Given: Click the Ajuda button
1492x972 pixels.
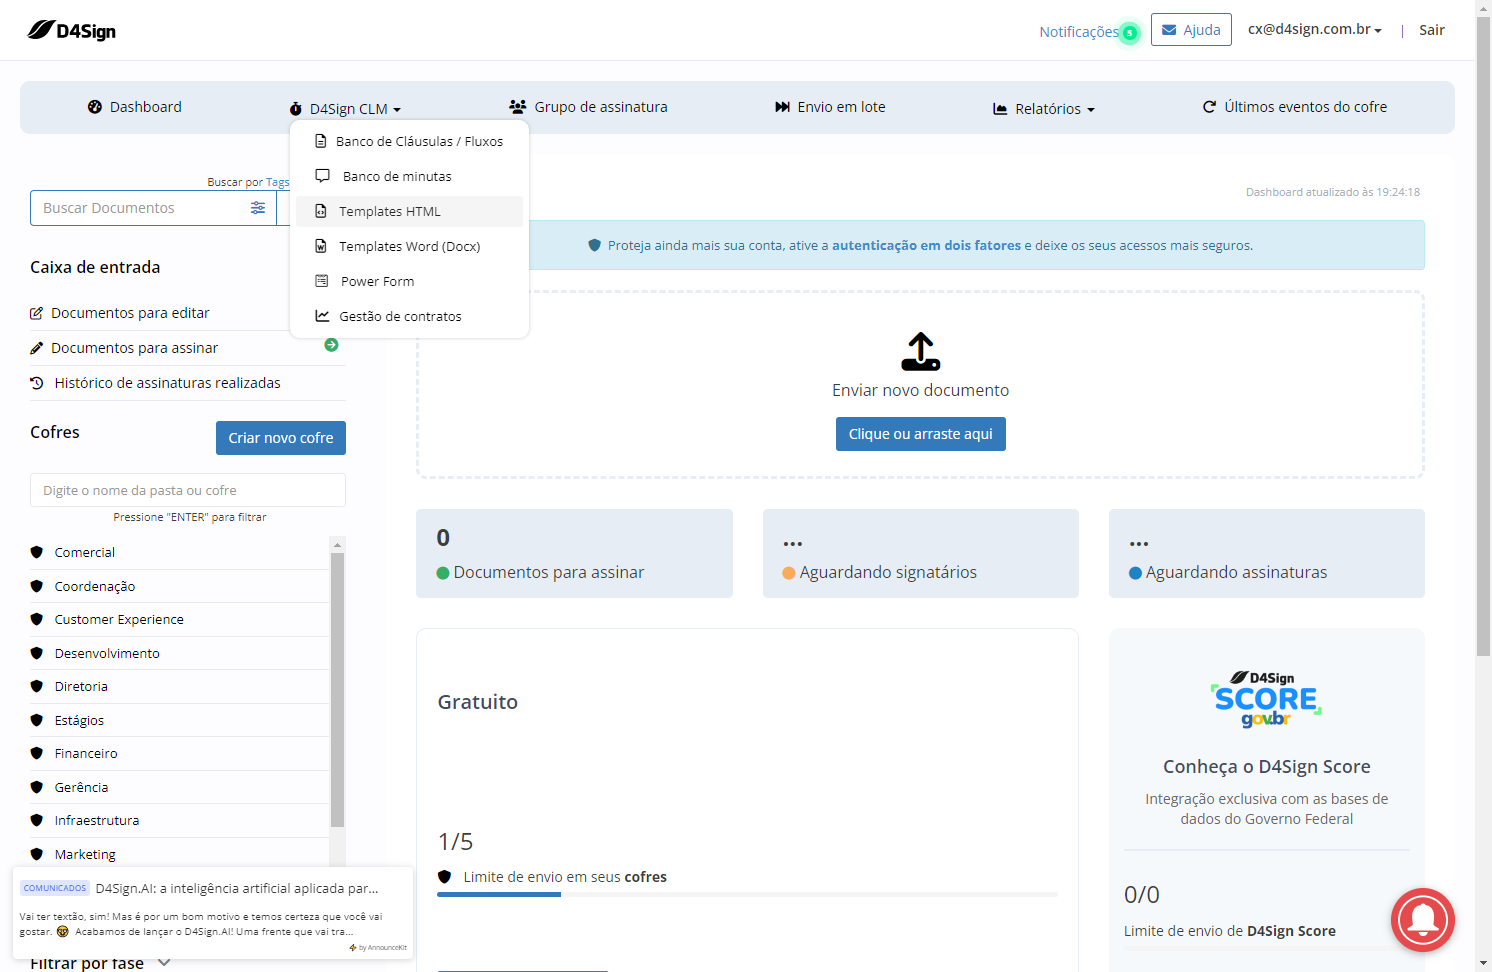Looking at the screenshot, I should [x=1191, y=30].
